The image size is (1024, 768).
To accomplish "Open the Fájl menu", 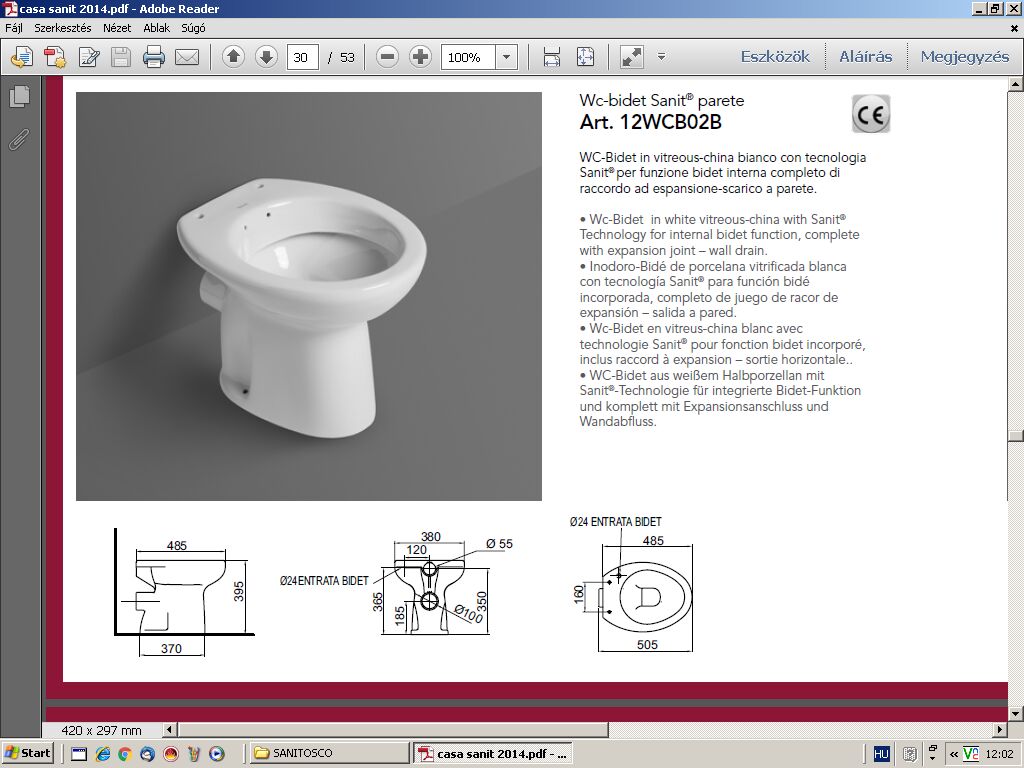I will point(14,28).
